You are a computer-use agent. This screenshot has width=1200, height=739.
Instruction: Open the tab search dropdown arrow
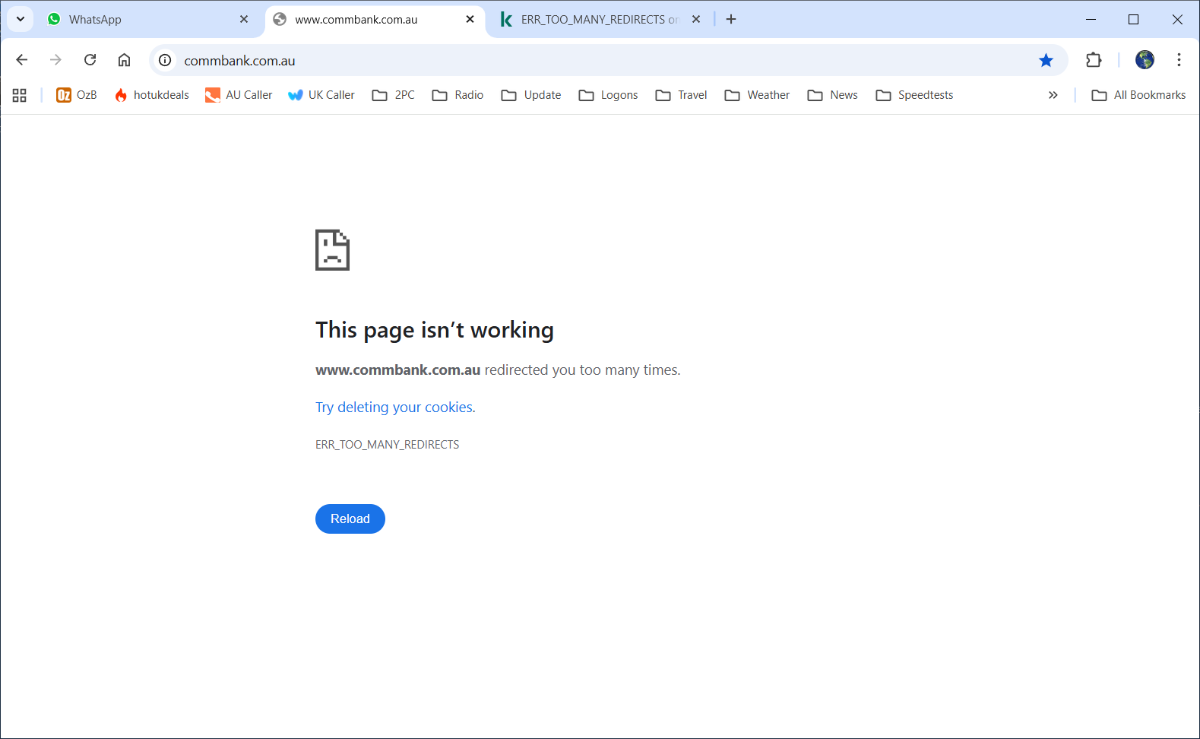click(x=20, y=19)
